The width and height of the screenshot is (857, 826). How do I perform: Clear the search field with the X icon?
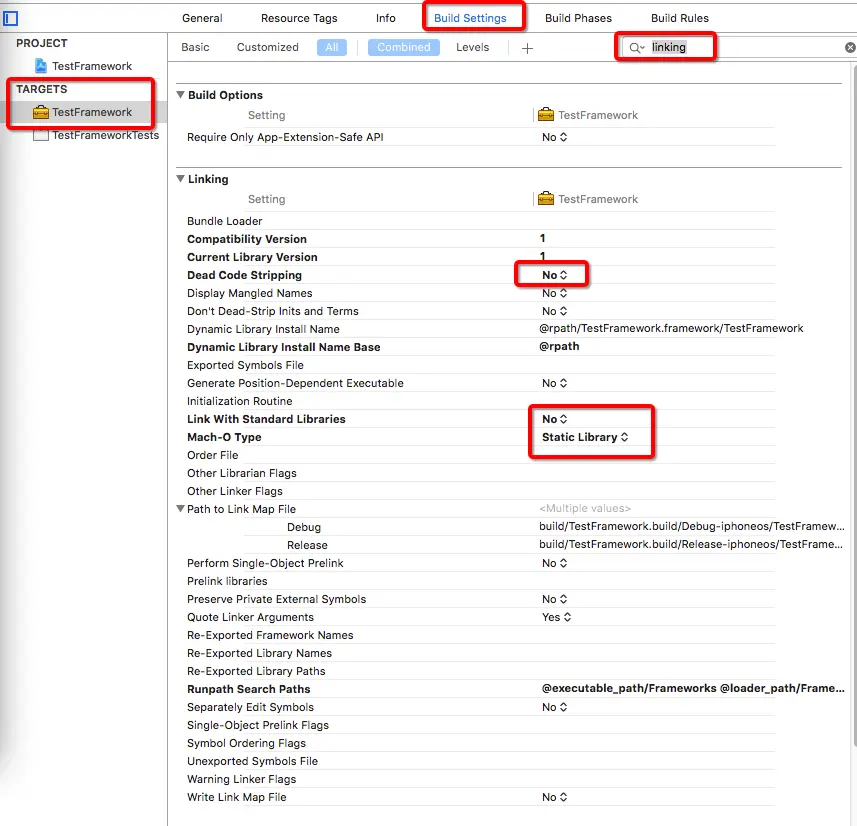850,48
